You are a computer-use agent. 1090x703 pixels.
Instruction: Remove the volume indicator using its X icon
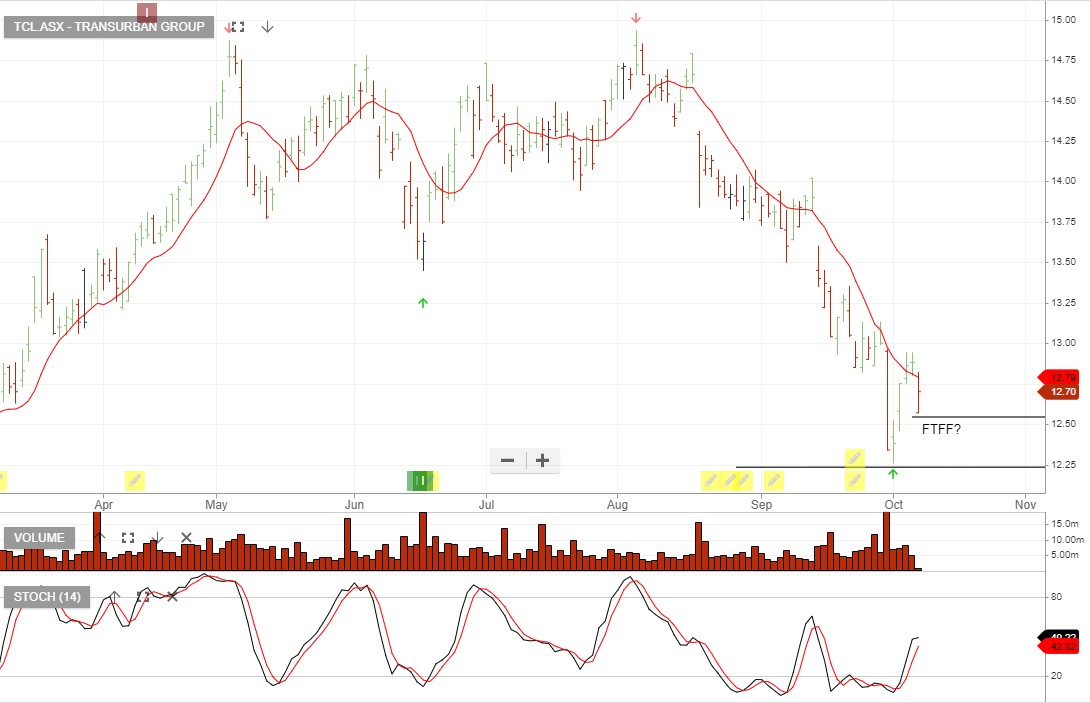click(x=186, y=537)
